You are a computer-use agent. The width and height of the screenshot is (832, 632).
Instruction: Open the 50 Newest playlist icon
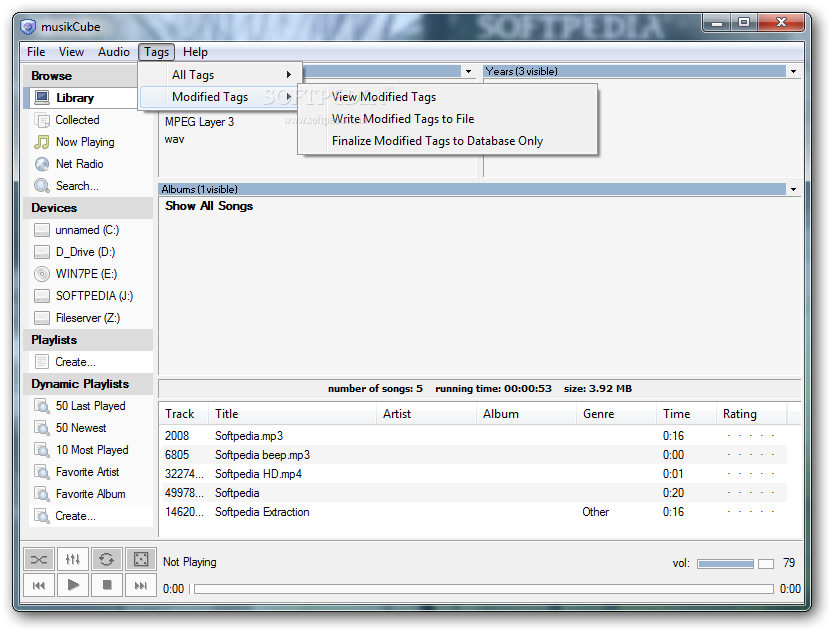click(41, 428)
